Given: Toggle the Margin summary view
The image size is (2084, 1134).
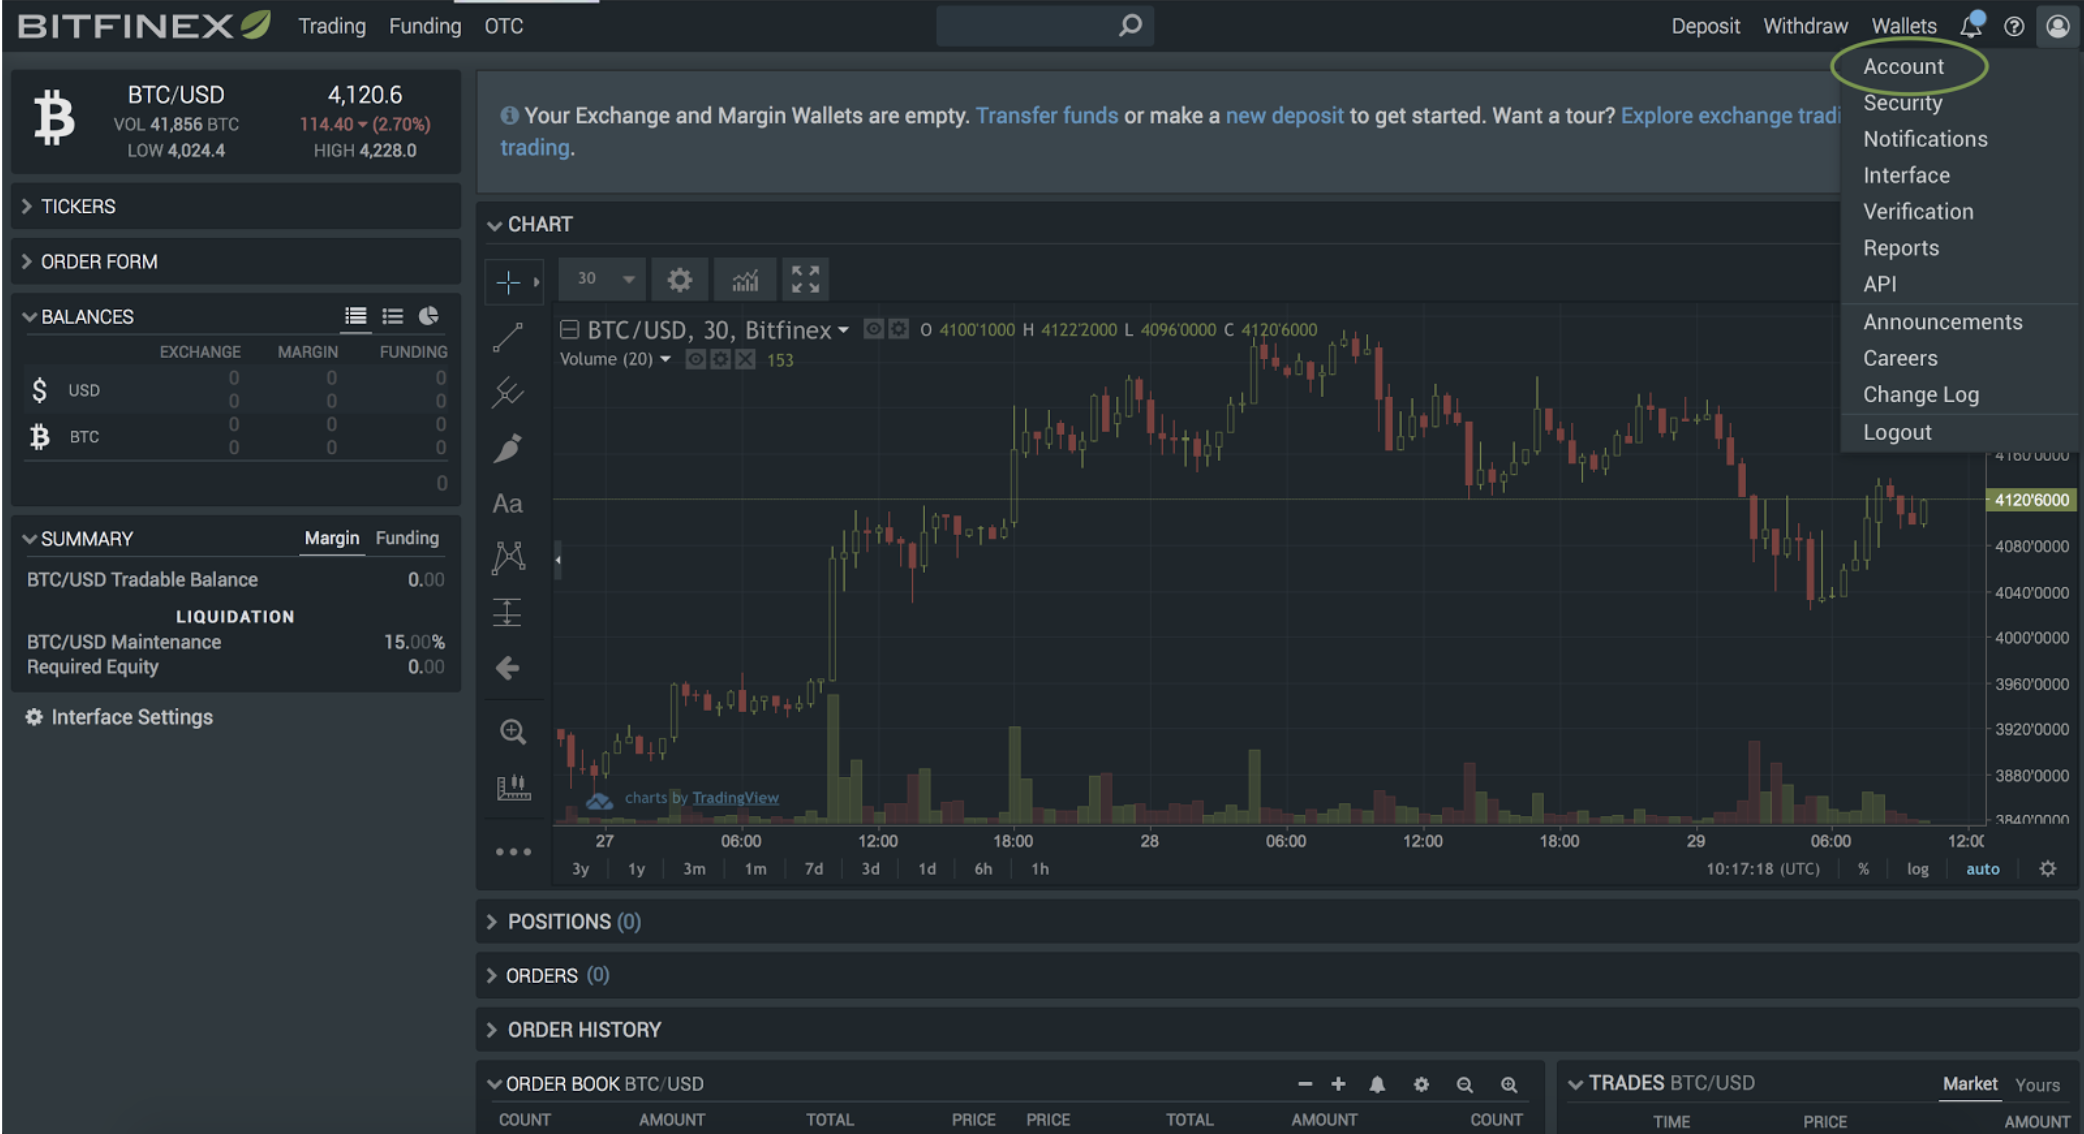Looking at the screenshot, I should point(331,536).
